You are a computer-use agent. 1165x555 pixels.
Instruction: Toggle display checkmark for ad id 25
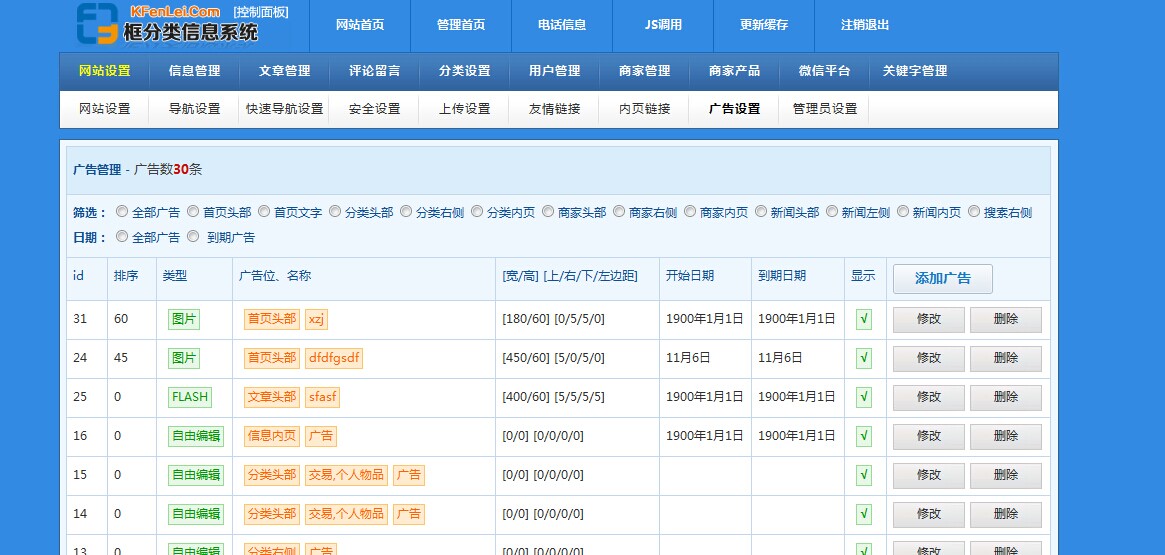coord(864,398)
